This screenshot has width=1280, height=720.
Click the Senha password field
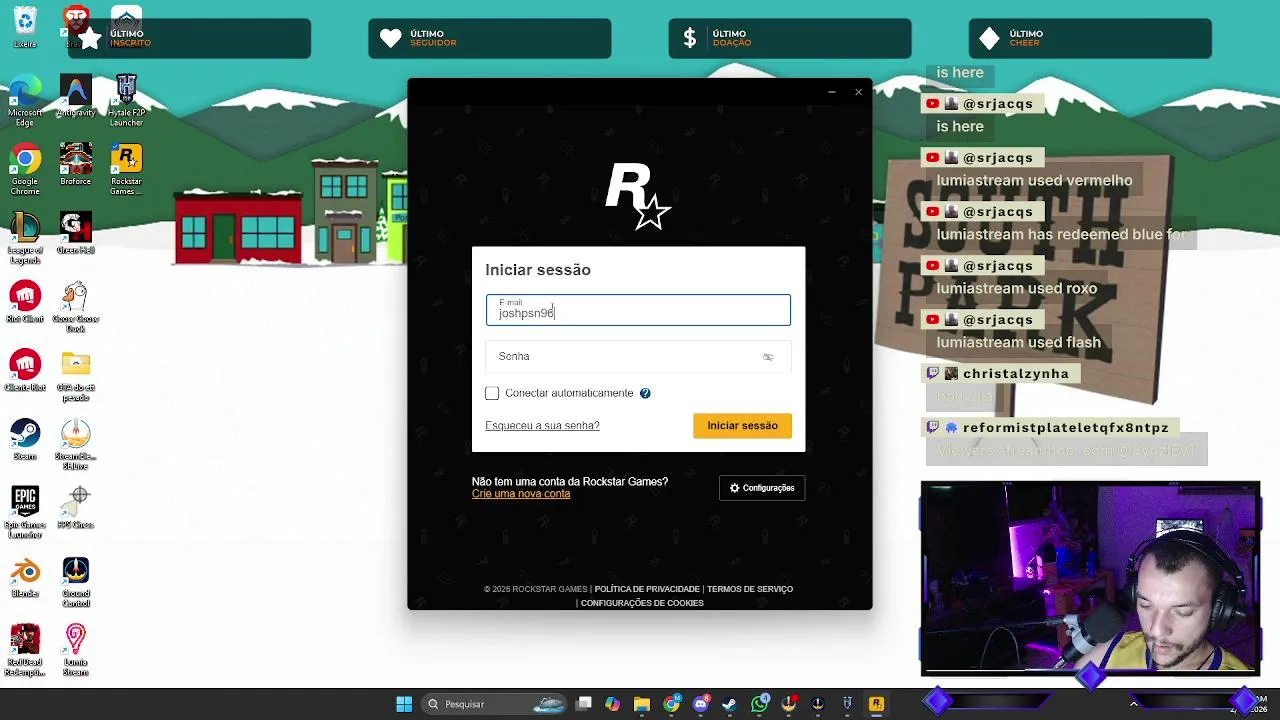pyautogui.click(x=638, y=356)
